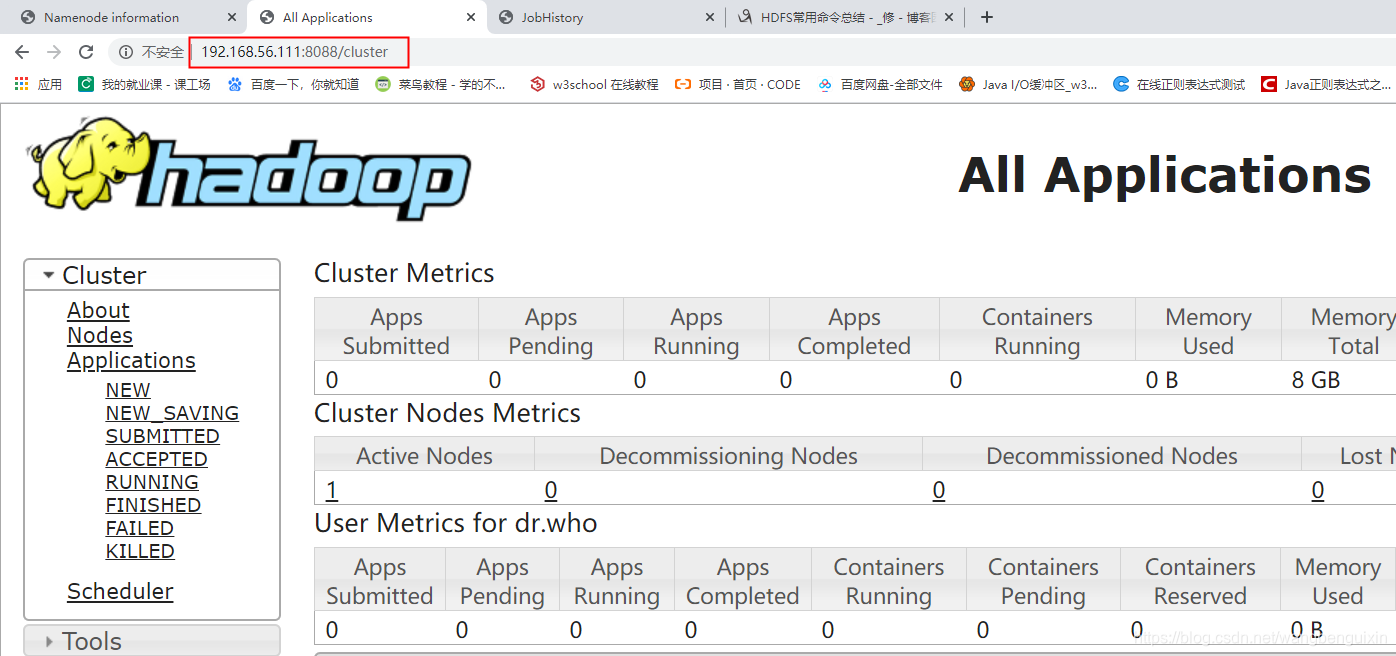Open the 我的就业课 bookmark
This screenshot has width=1396, height=656.
tap(145, 85)
